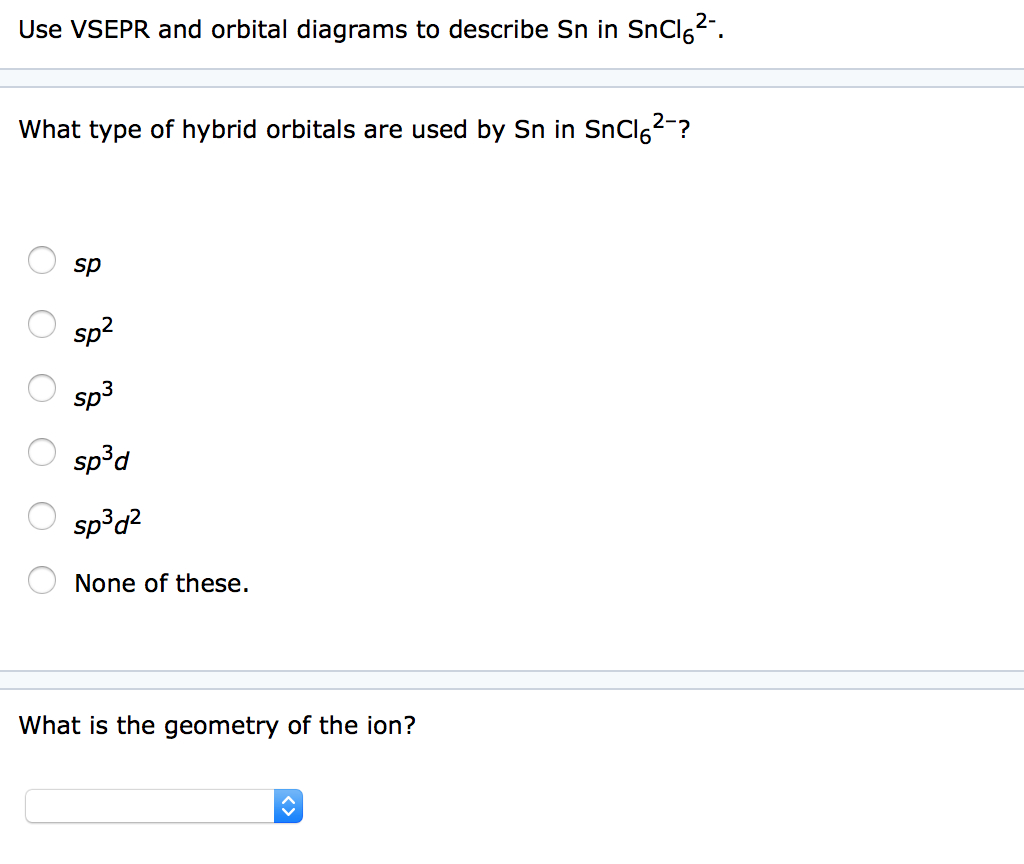Click the sp³ answer label text
Screen dimensions: 1024x864
pyautogui.click(x=93, y=394)
